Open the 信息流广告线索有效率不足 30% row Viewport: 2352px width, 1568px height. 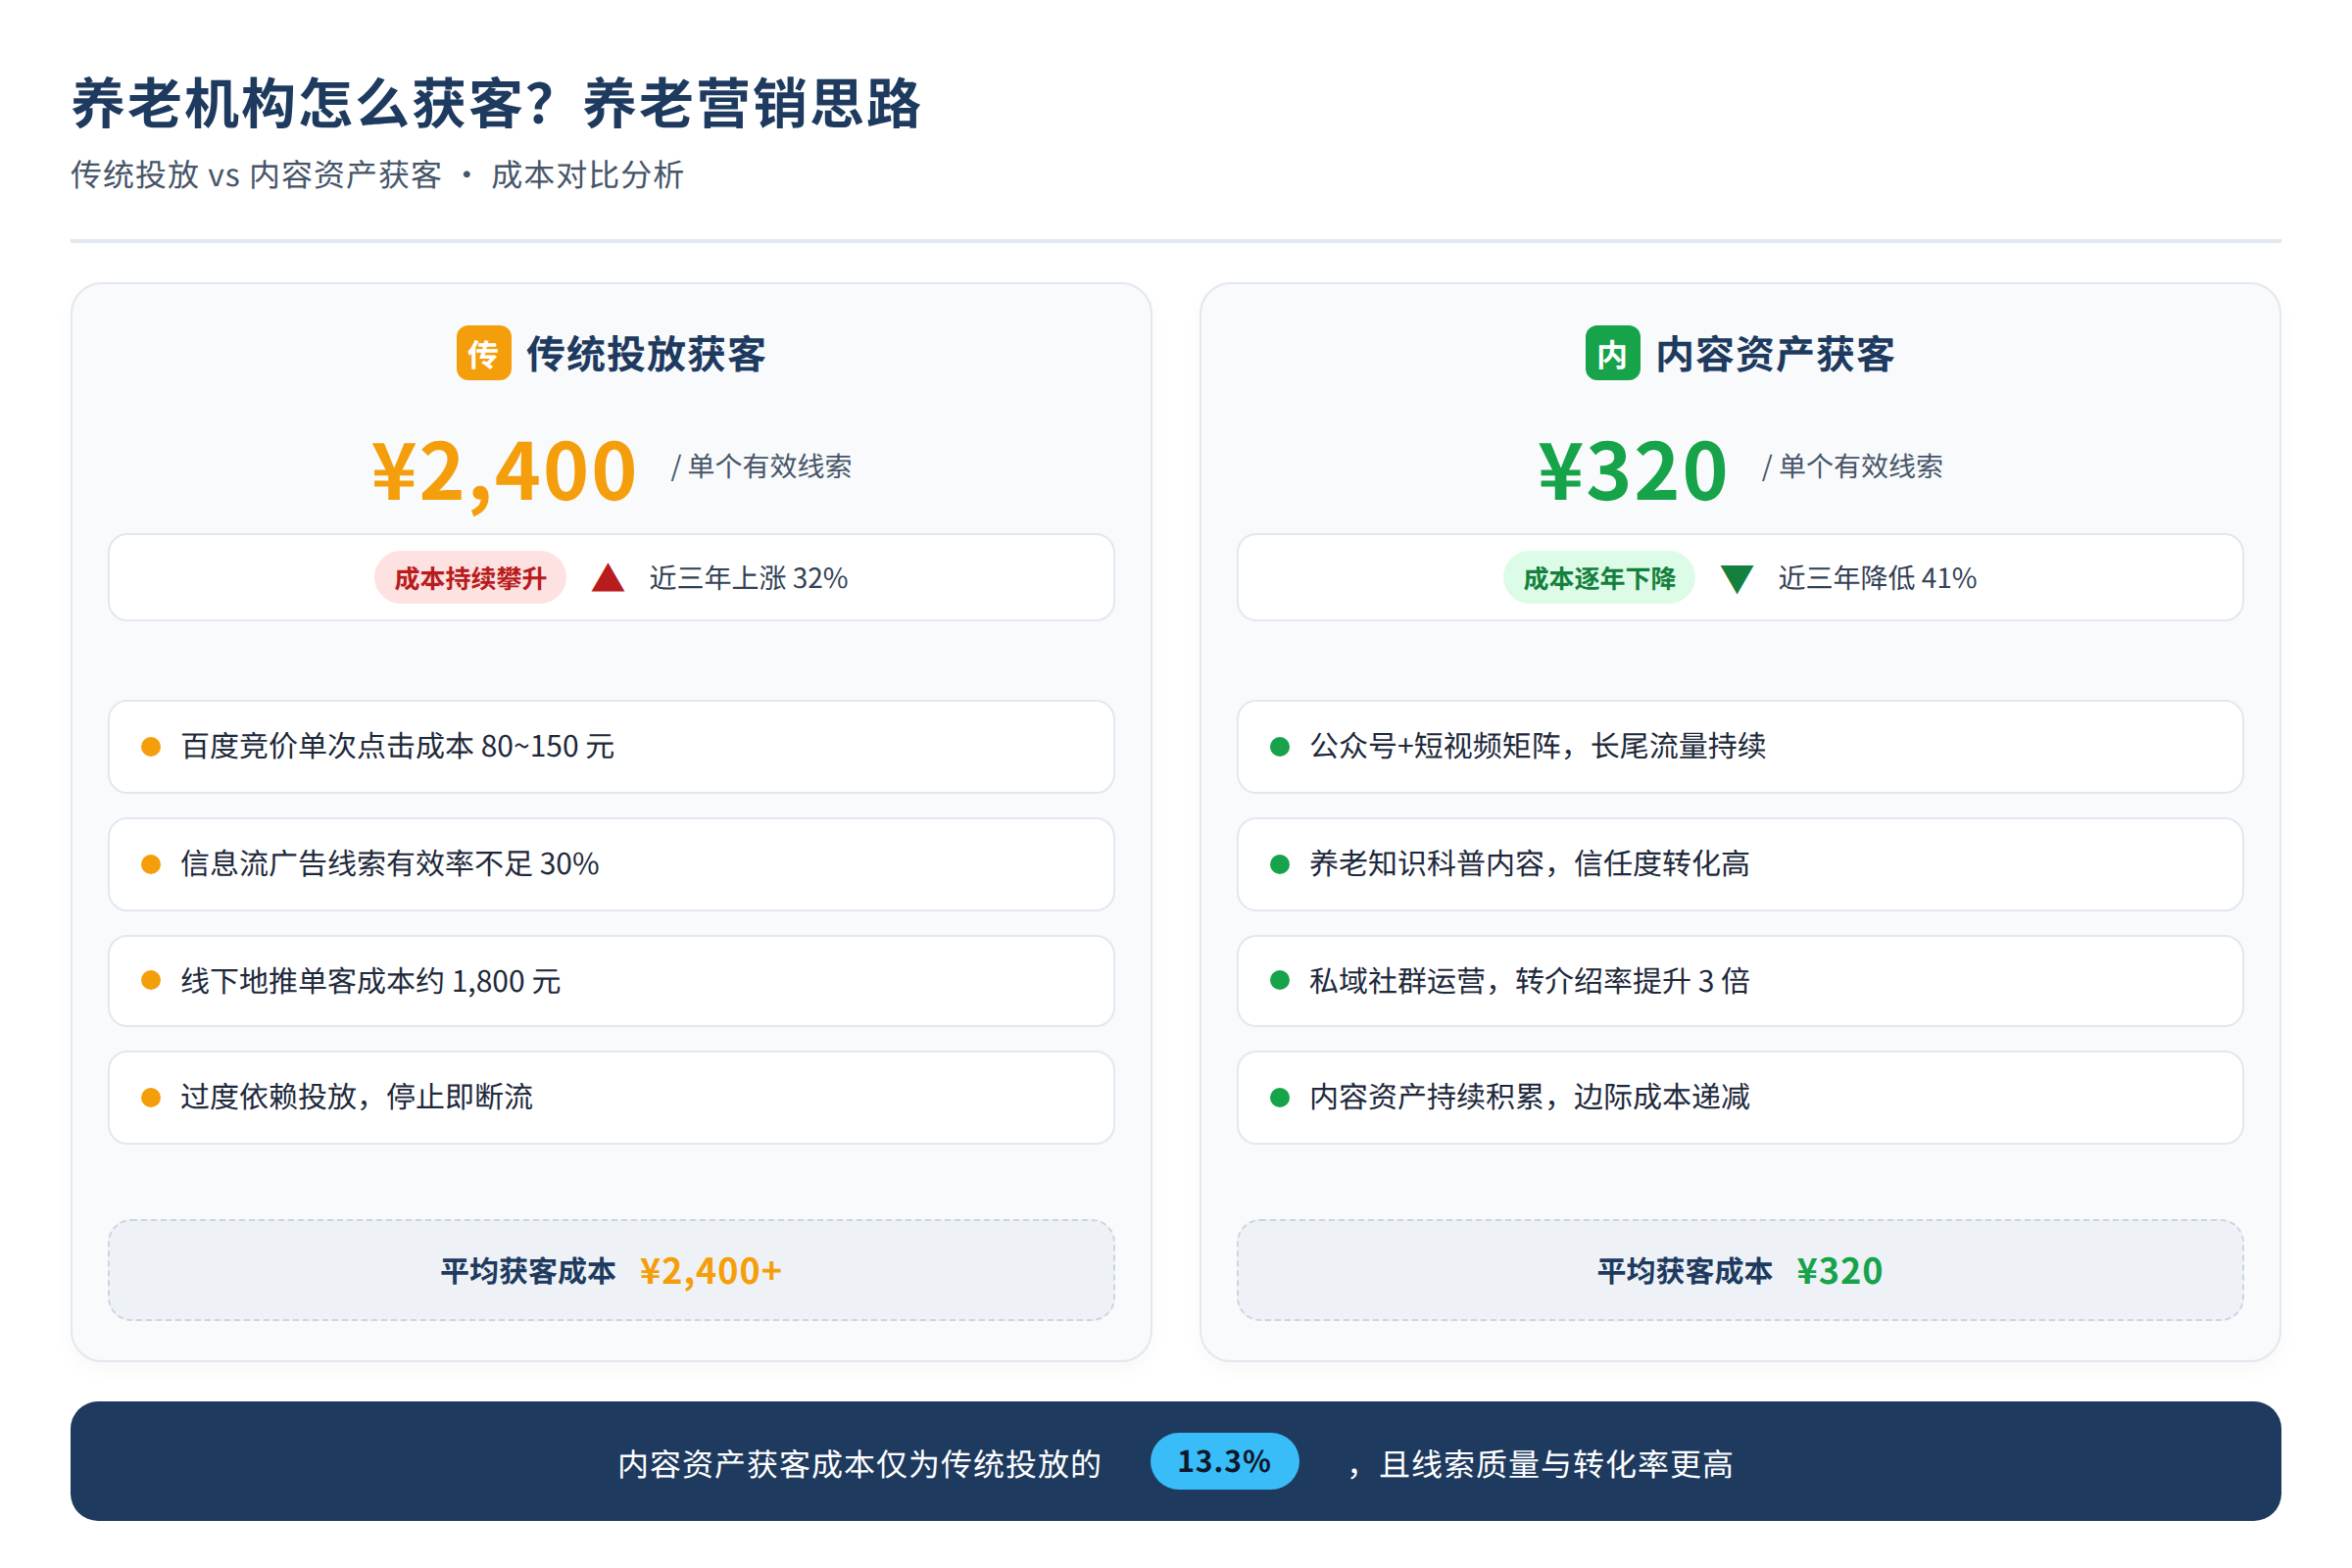611,864
